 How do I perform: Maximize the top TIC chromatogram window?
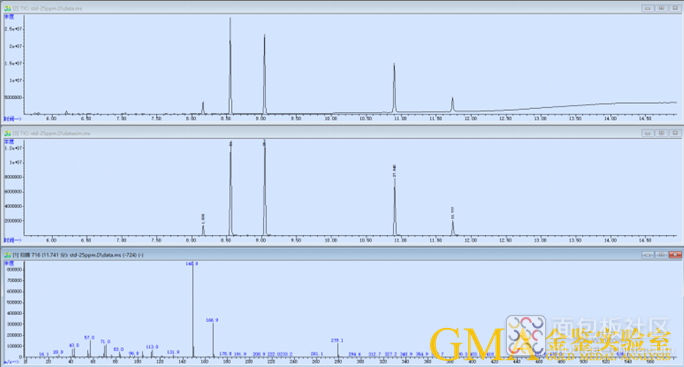pos(661,8)
